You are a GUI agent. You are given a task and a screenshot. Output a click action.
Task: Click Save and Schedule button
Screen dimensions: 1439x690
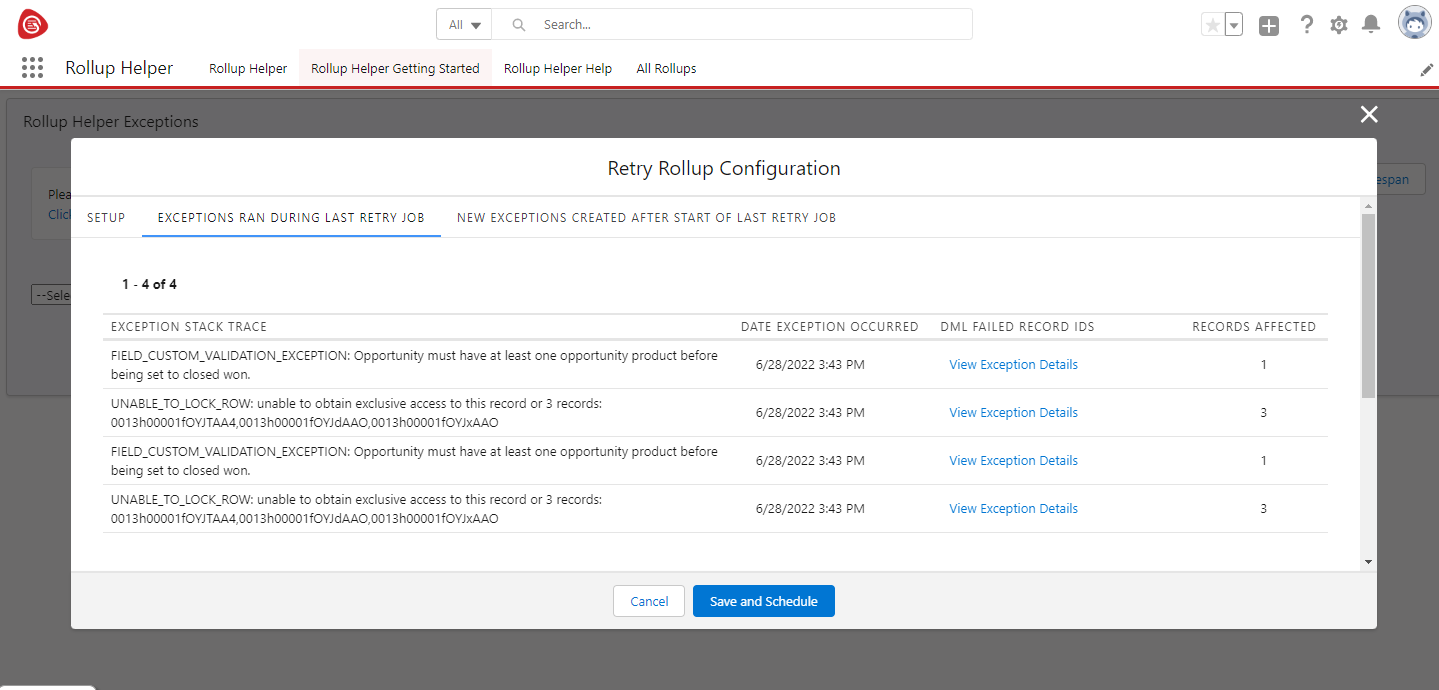(764, 601)
